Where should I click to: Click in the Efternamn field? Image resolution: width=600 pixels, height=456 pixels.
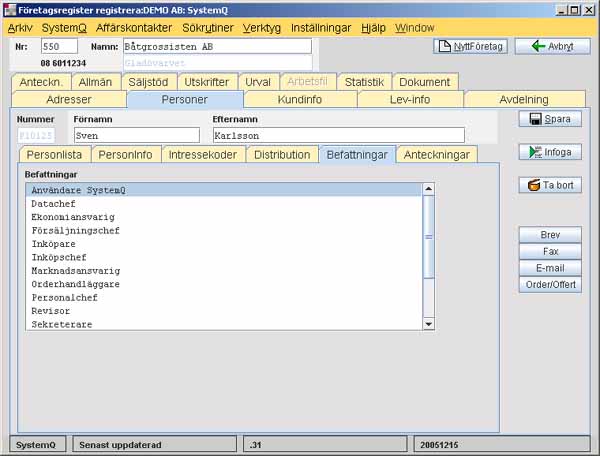pos(339,135)
